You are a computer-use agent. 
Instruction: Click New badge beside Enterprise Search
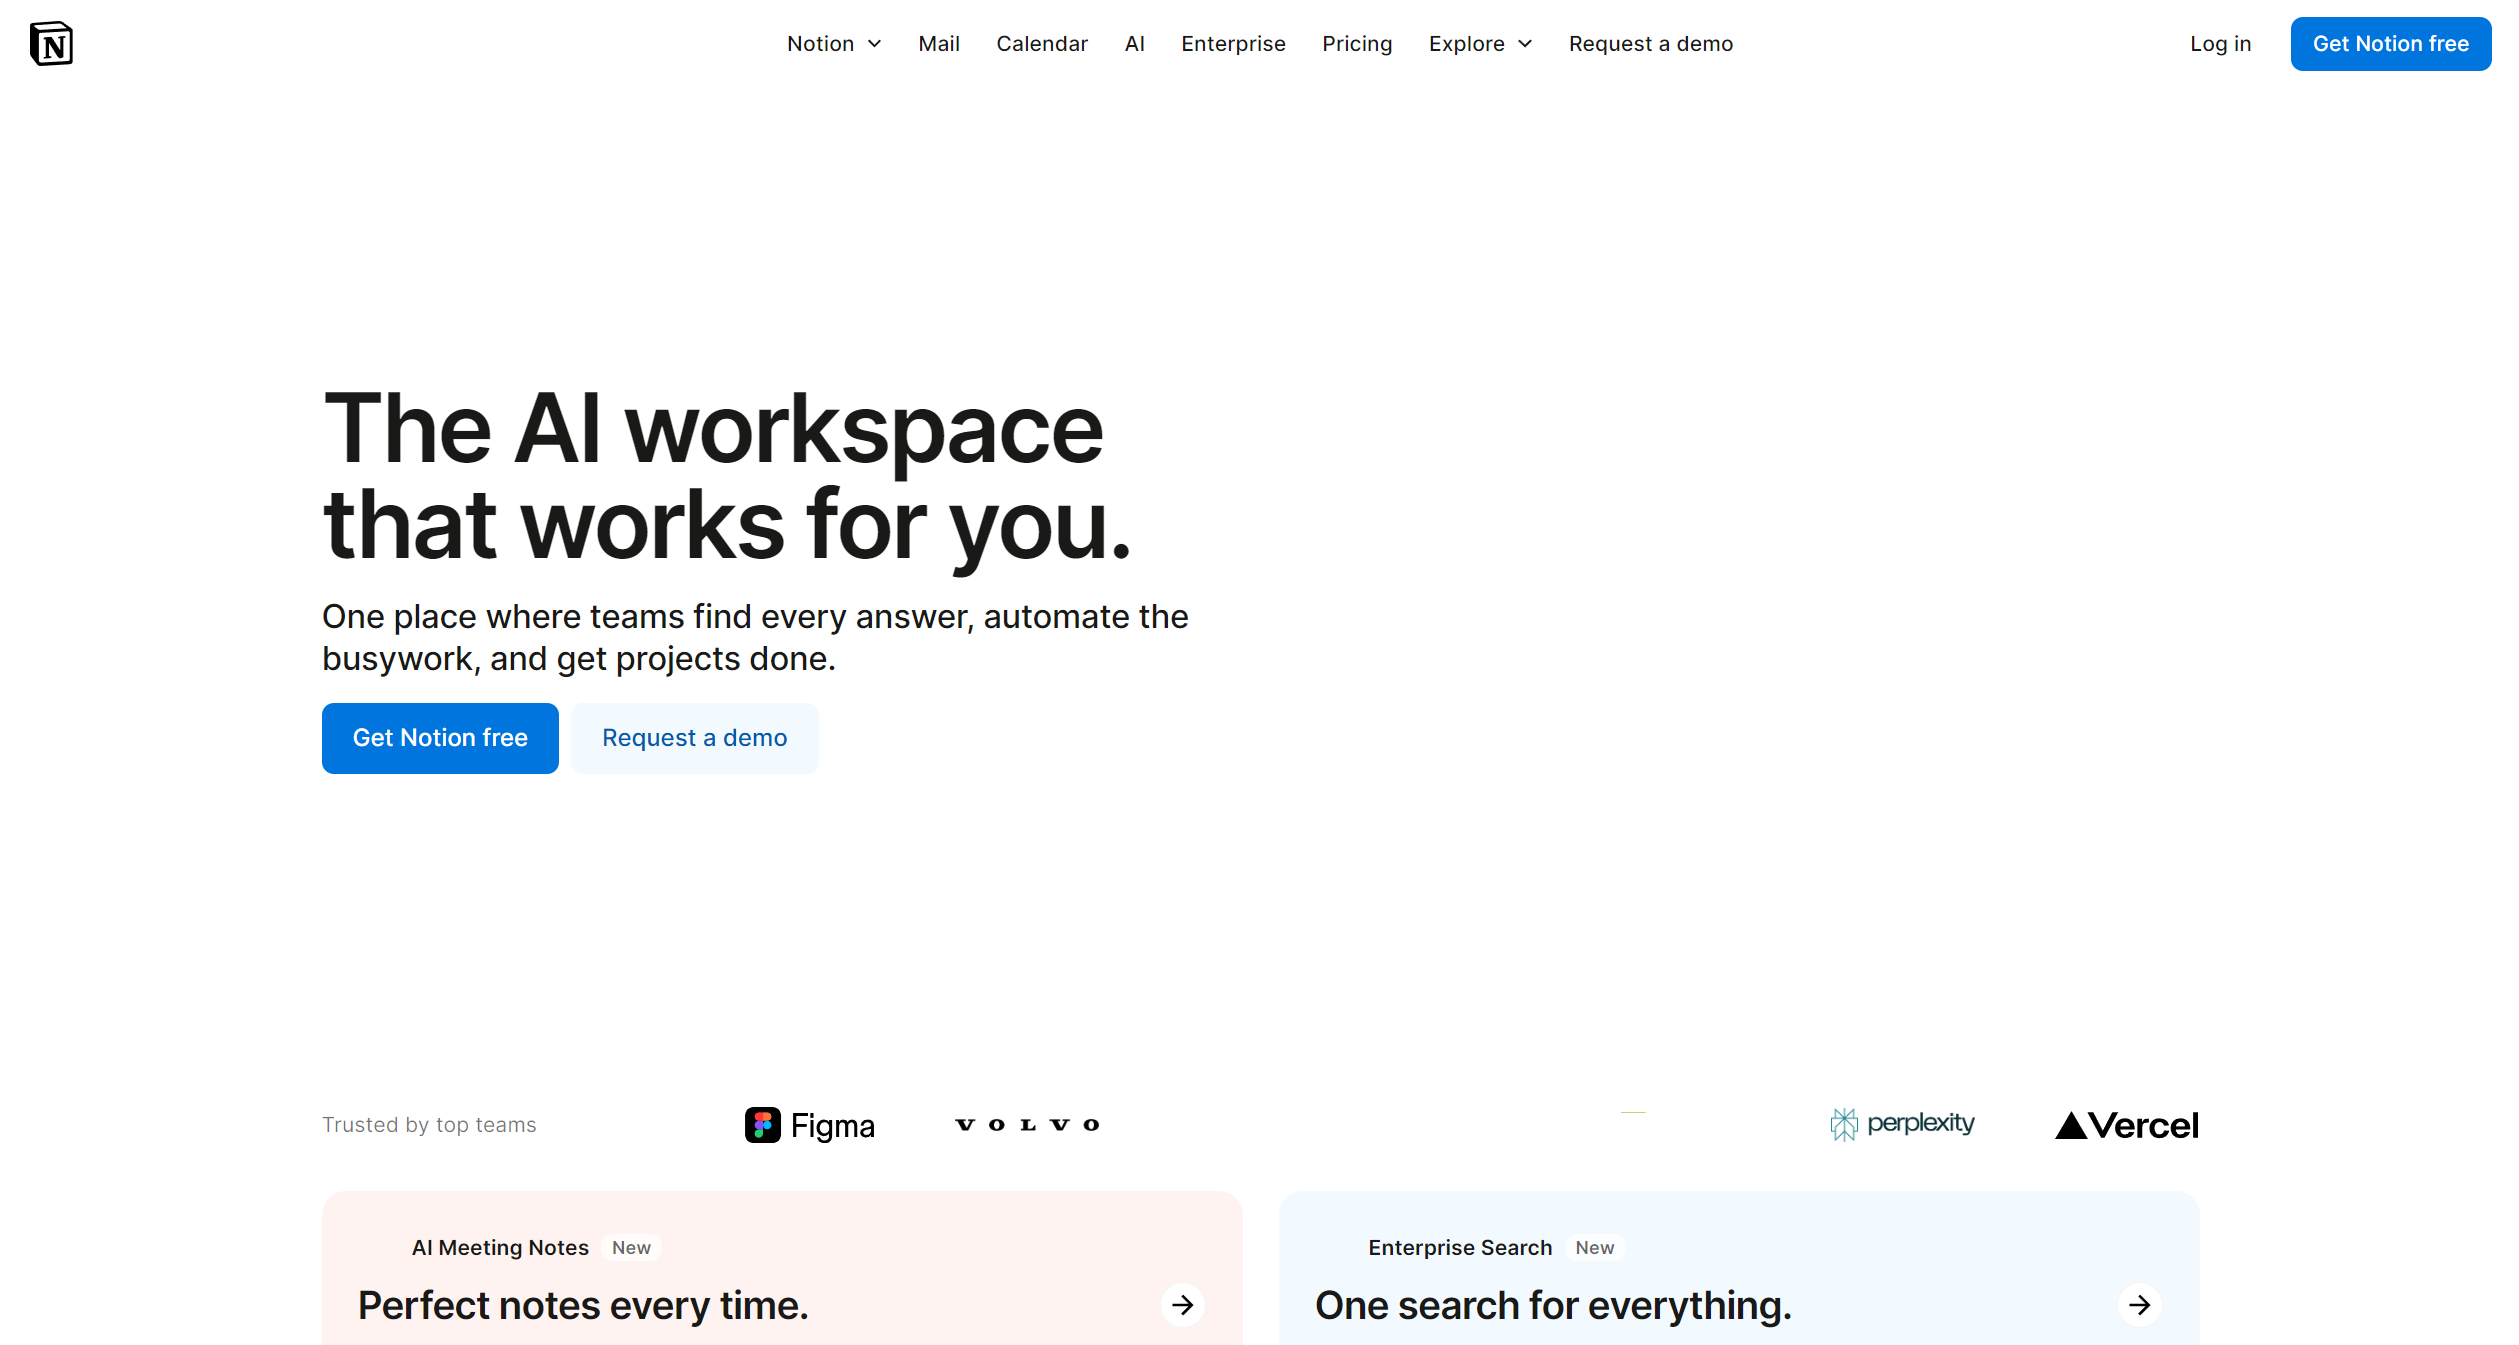[1594, 1248]
